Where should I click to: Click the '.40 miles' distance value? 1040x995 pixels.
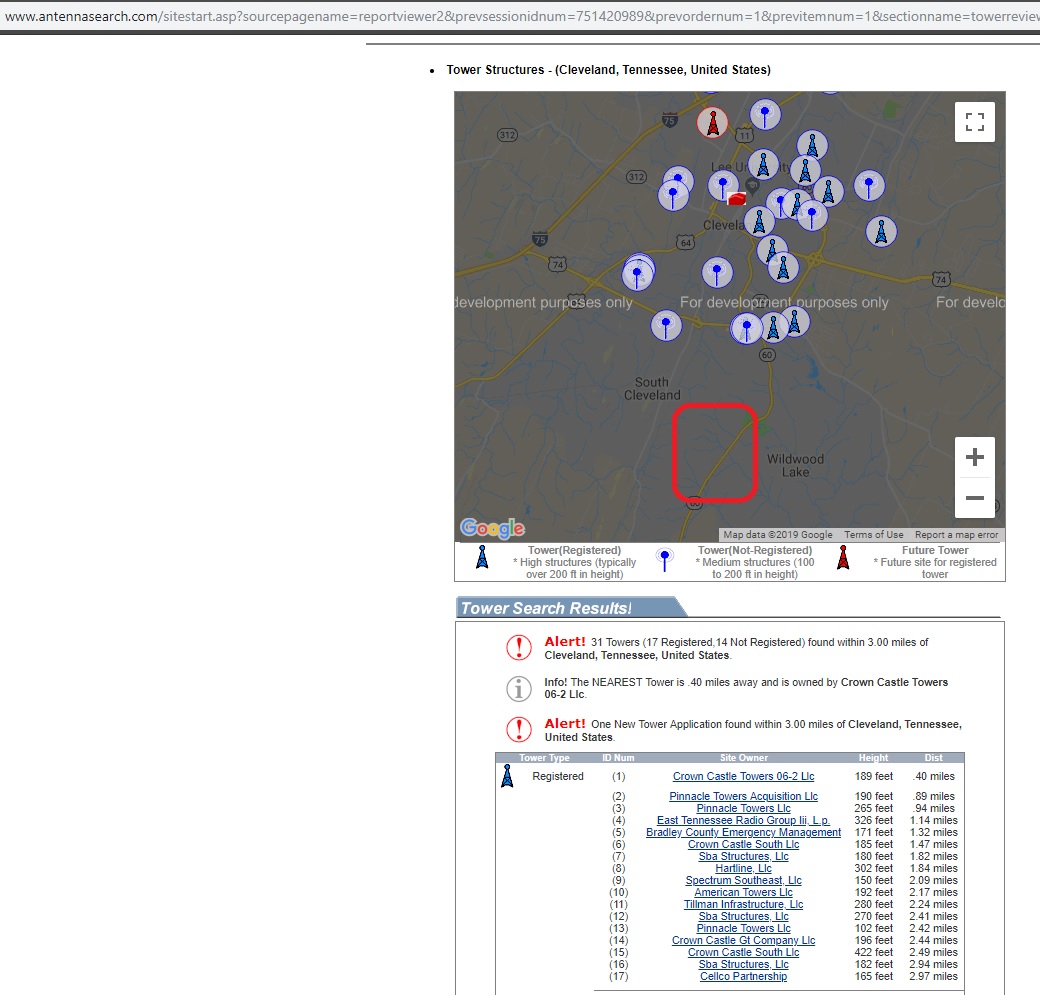pos(934,776)
